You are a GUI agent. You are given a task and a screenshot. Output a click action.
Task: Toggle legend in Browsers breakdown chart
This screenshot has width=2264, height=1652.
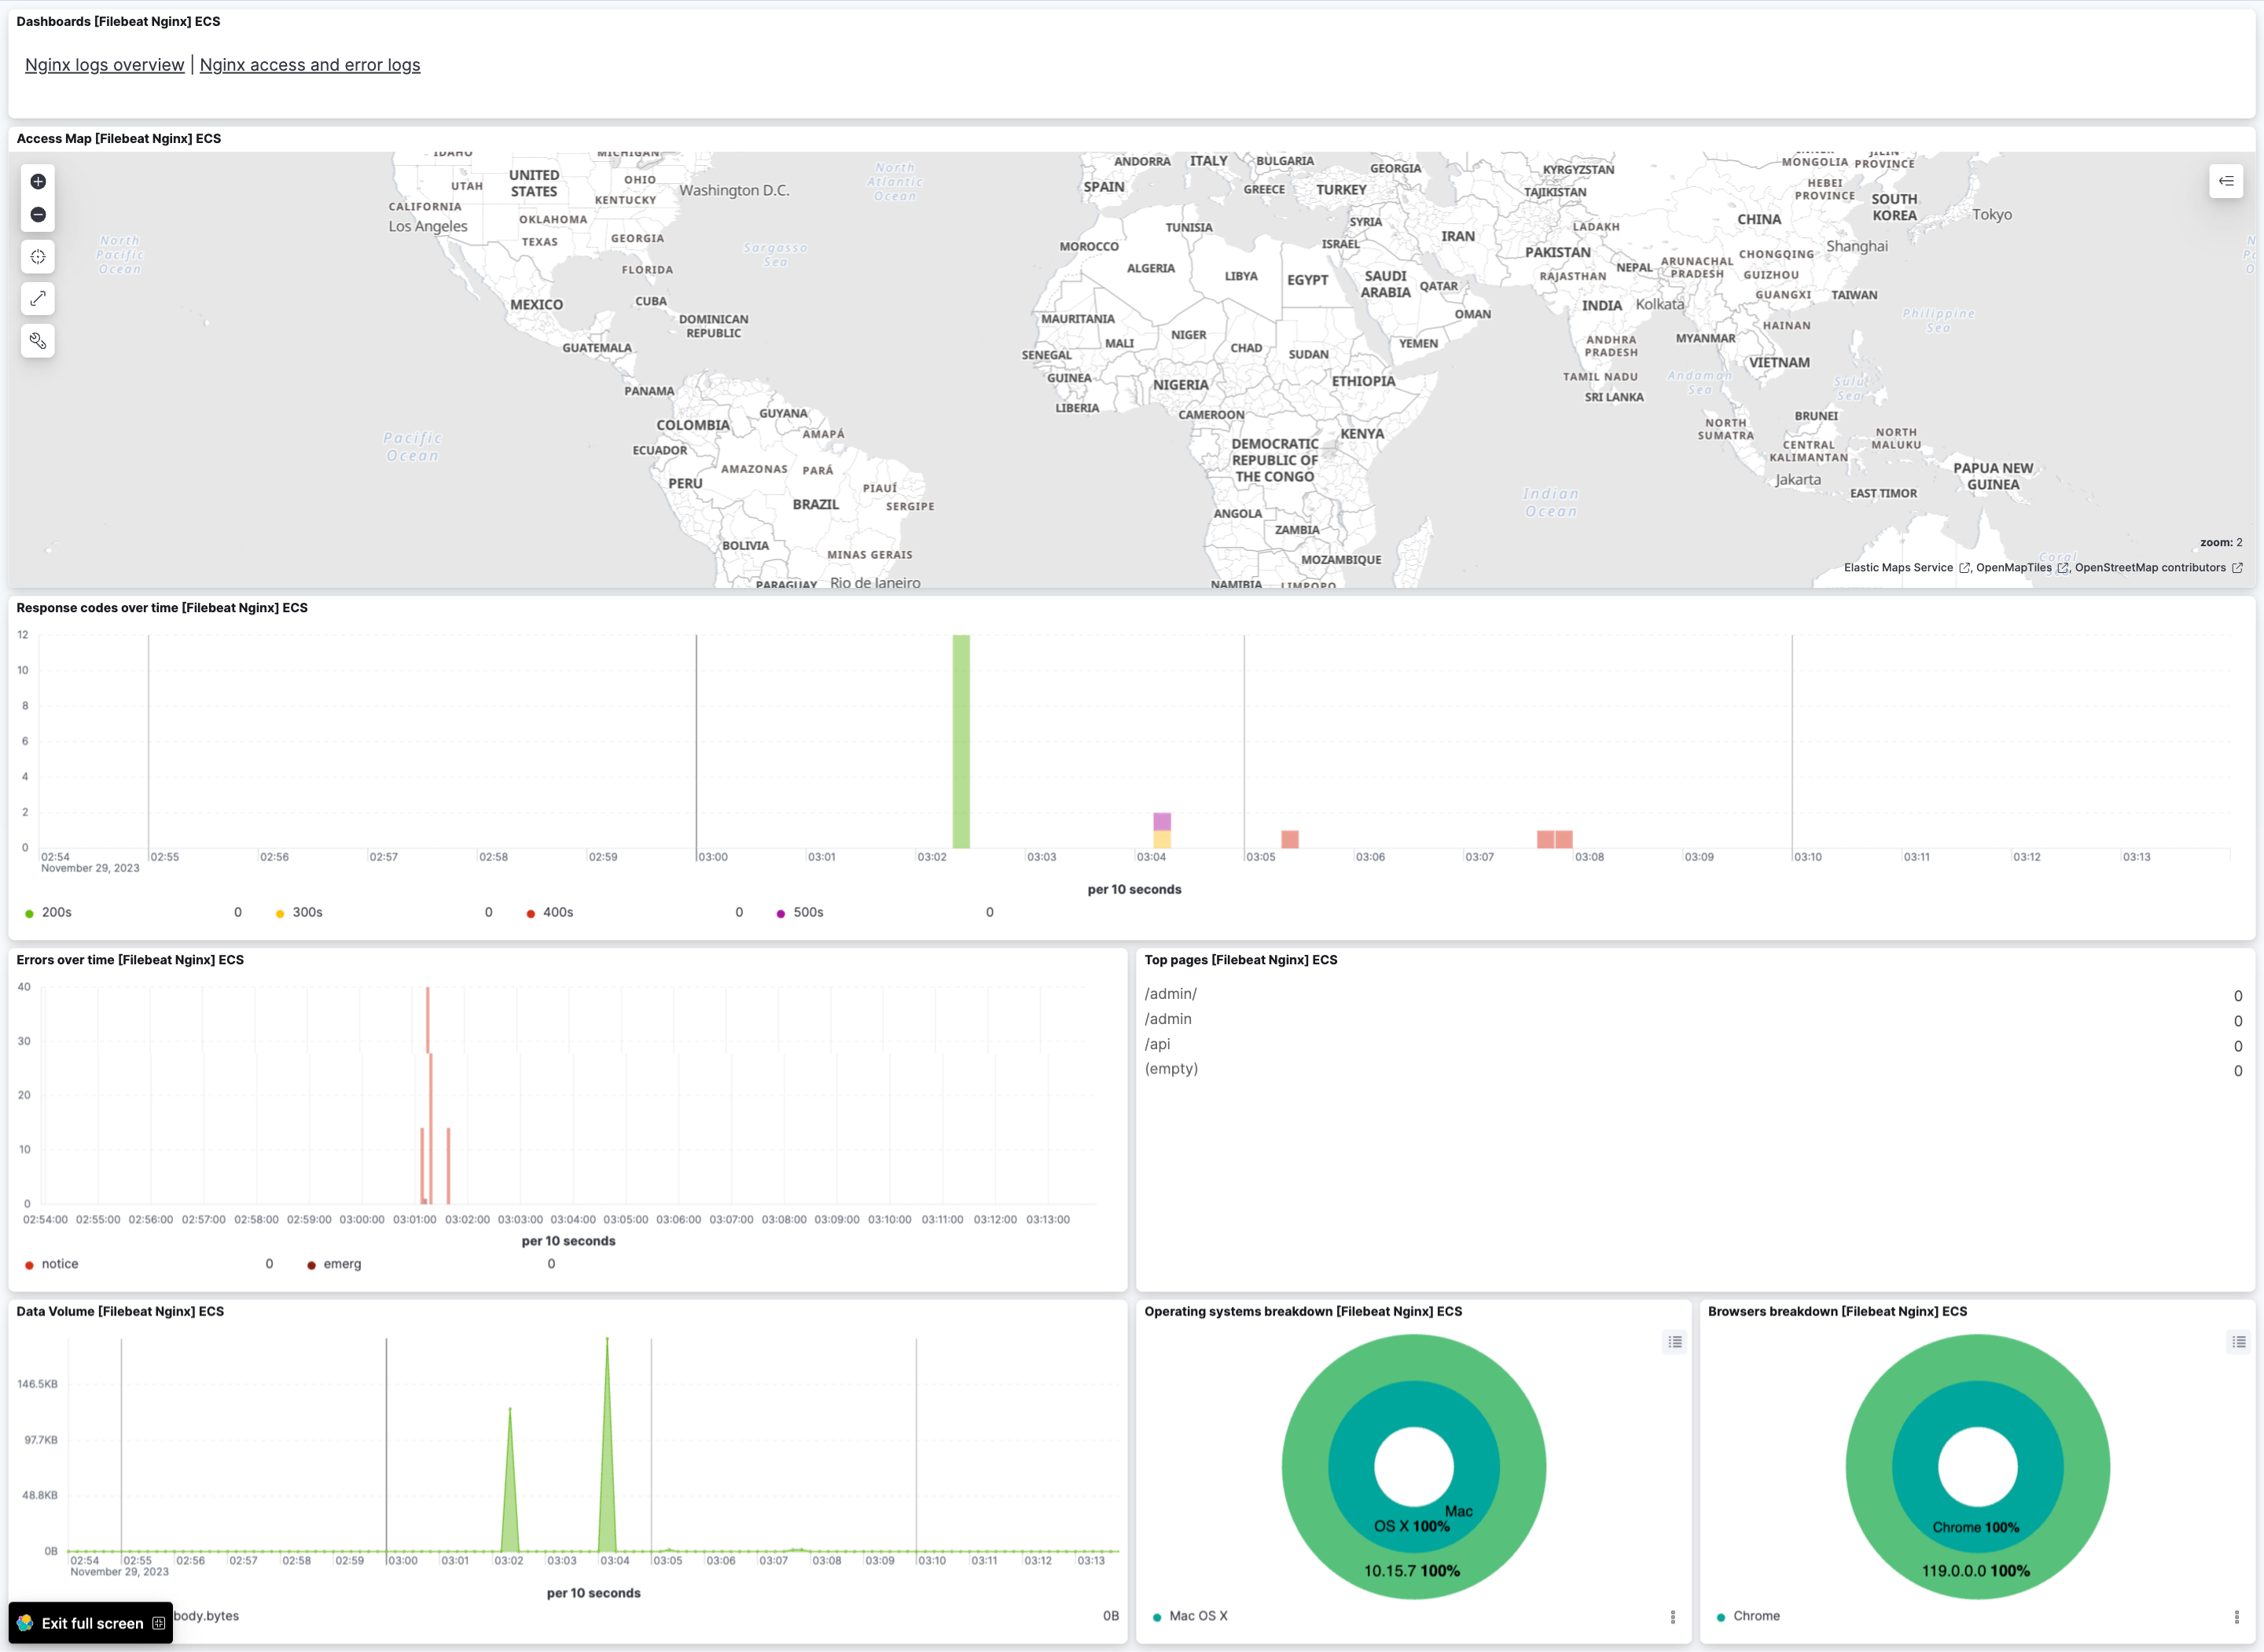coord(2239,1342)
